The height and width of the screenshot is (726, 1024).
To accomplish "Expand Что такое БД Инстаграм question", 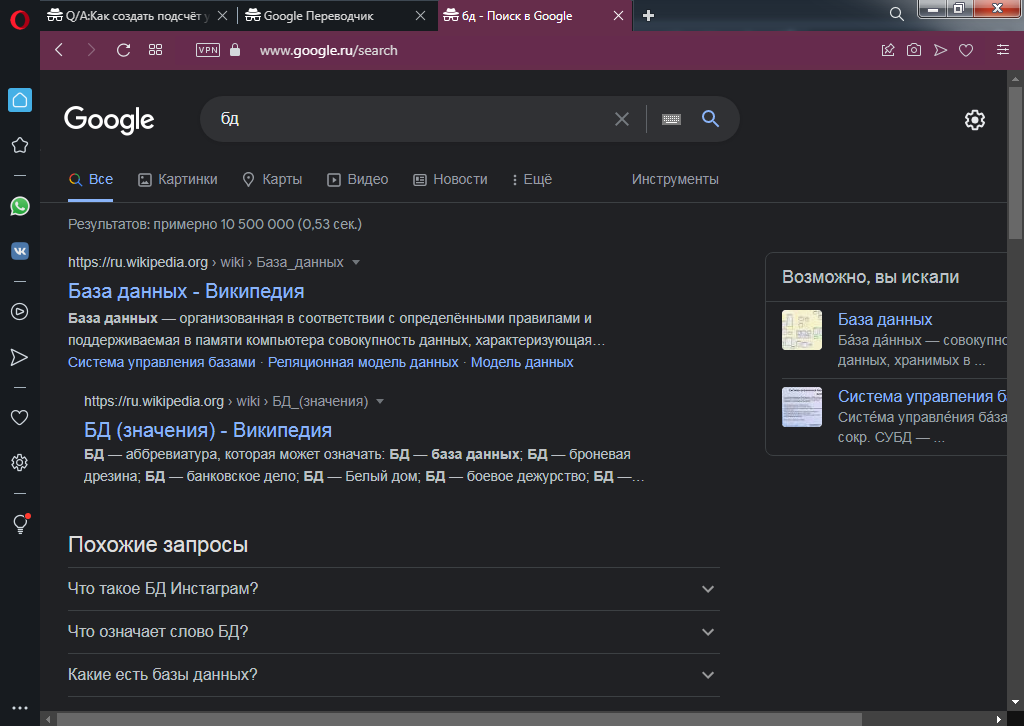I will [x=394, y=589].
